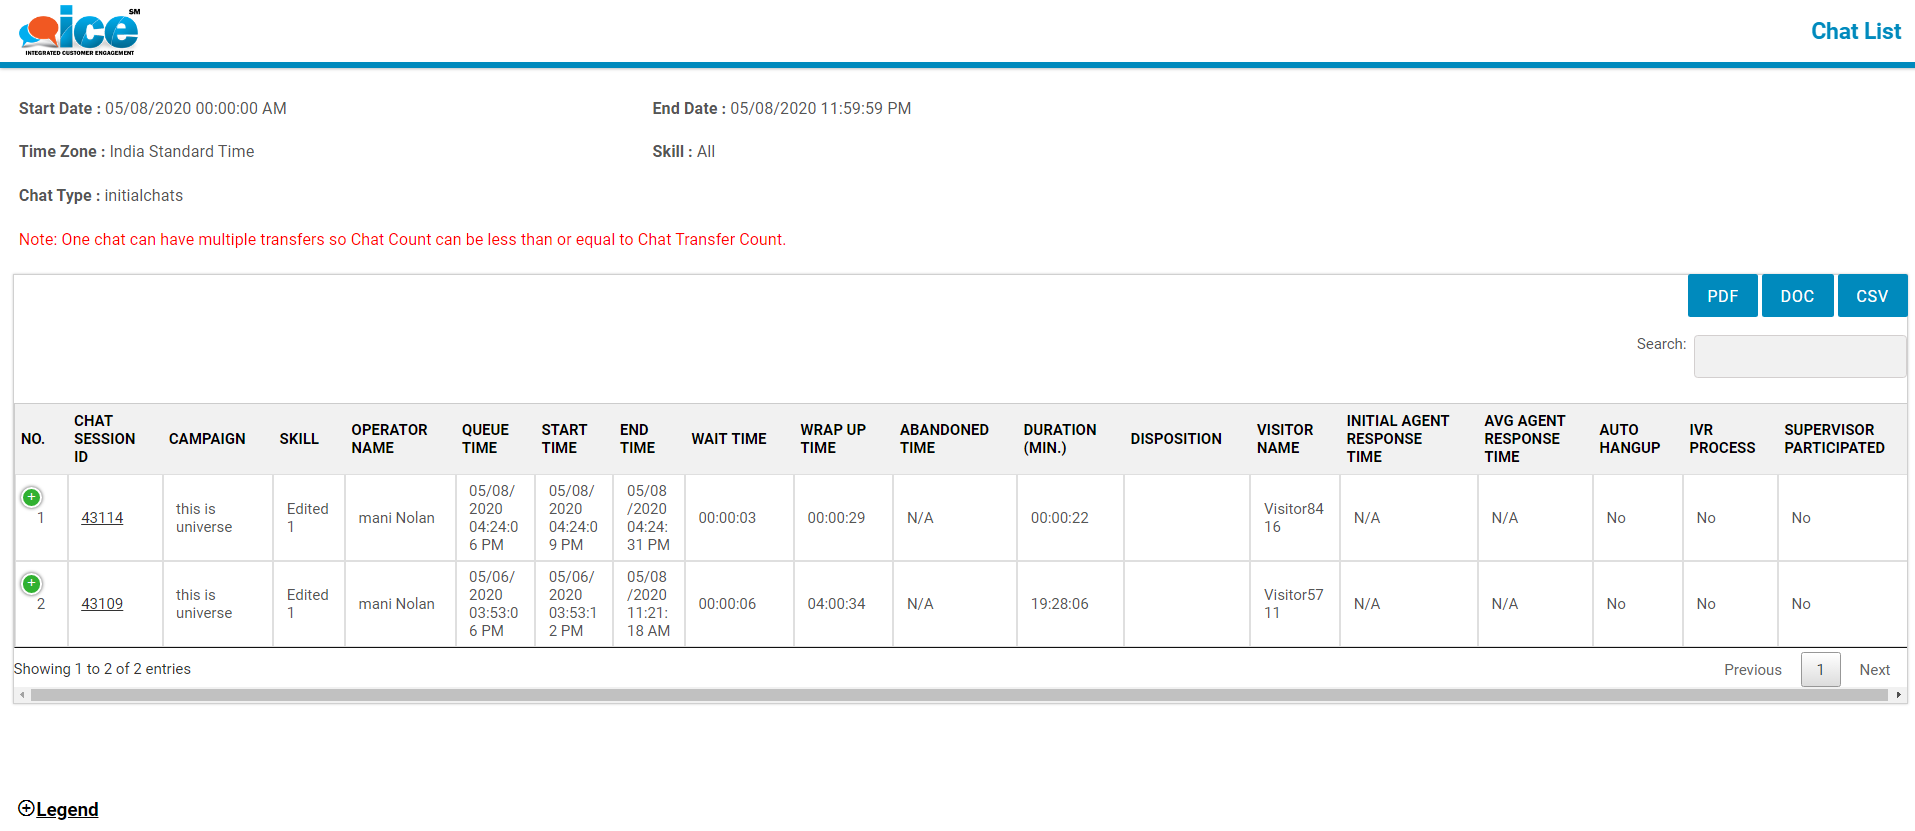Click the horizontal scrollbar left arrow
This screenshot has width=1915, height=831.
tap(22, 695)
